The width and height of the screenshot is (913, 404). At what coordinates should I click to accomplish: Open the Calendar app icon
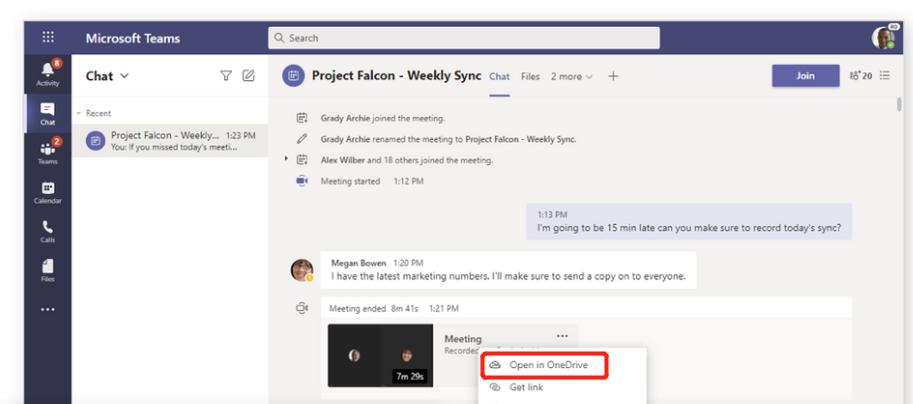point(47,191)
